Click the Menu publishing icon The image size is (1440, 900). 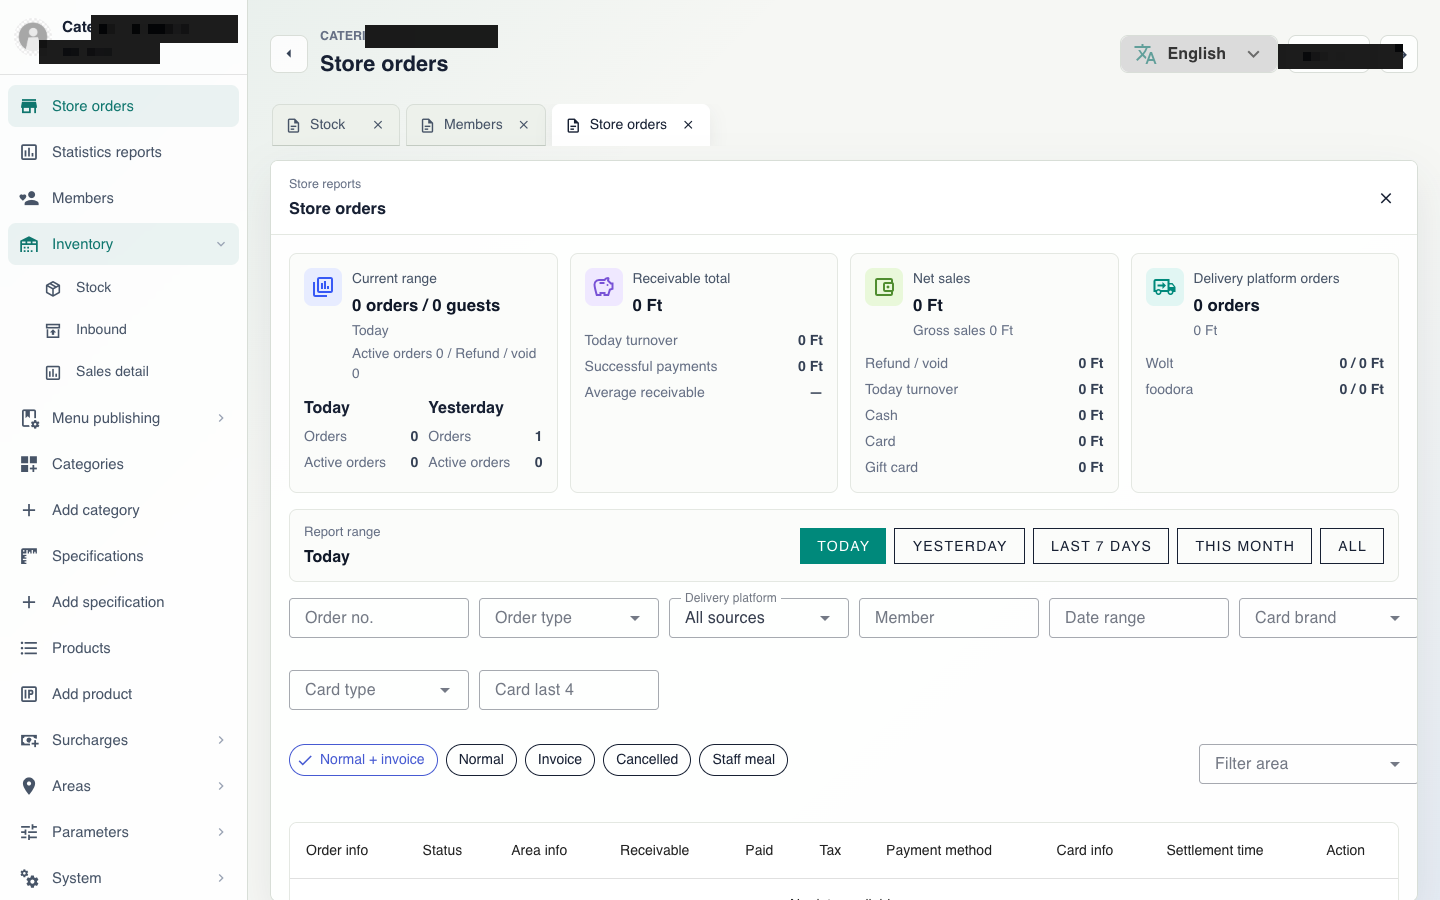pyautogui.click(x=29, y=418)
